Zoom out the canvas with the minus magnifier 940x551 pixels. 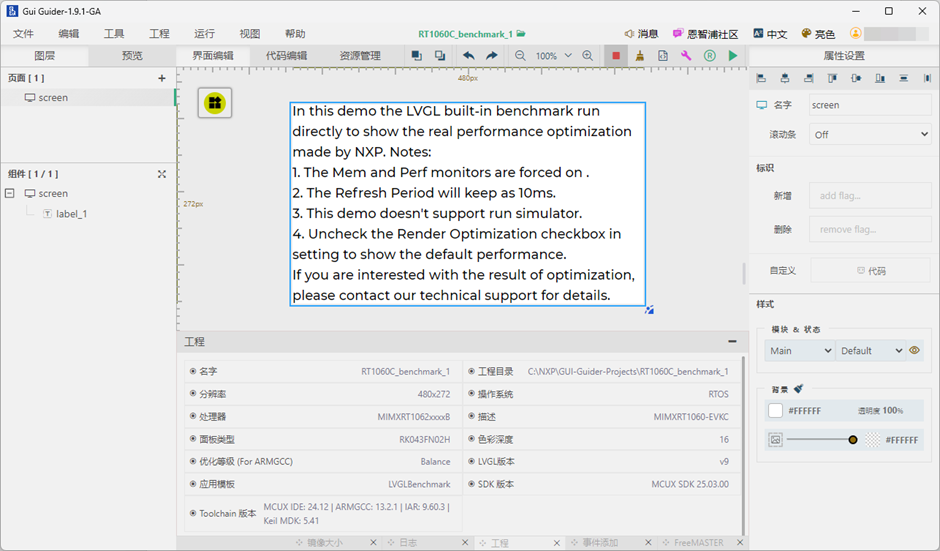click(520, 56)
